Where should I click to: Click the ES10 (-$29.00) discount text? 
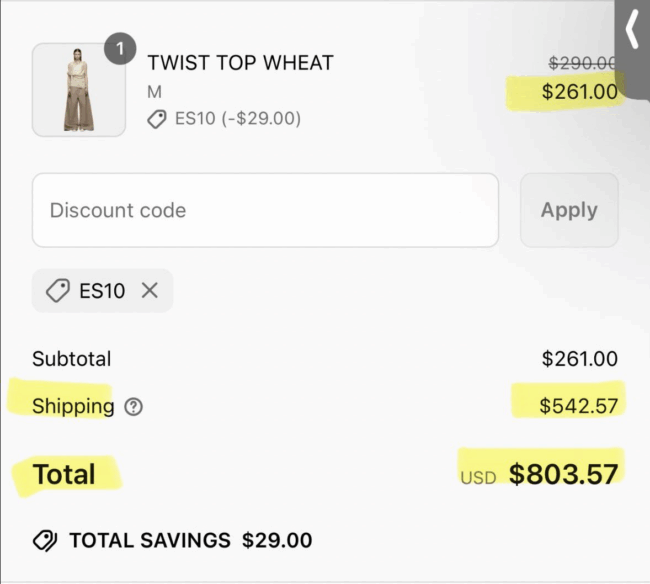click(238, 119)
